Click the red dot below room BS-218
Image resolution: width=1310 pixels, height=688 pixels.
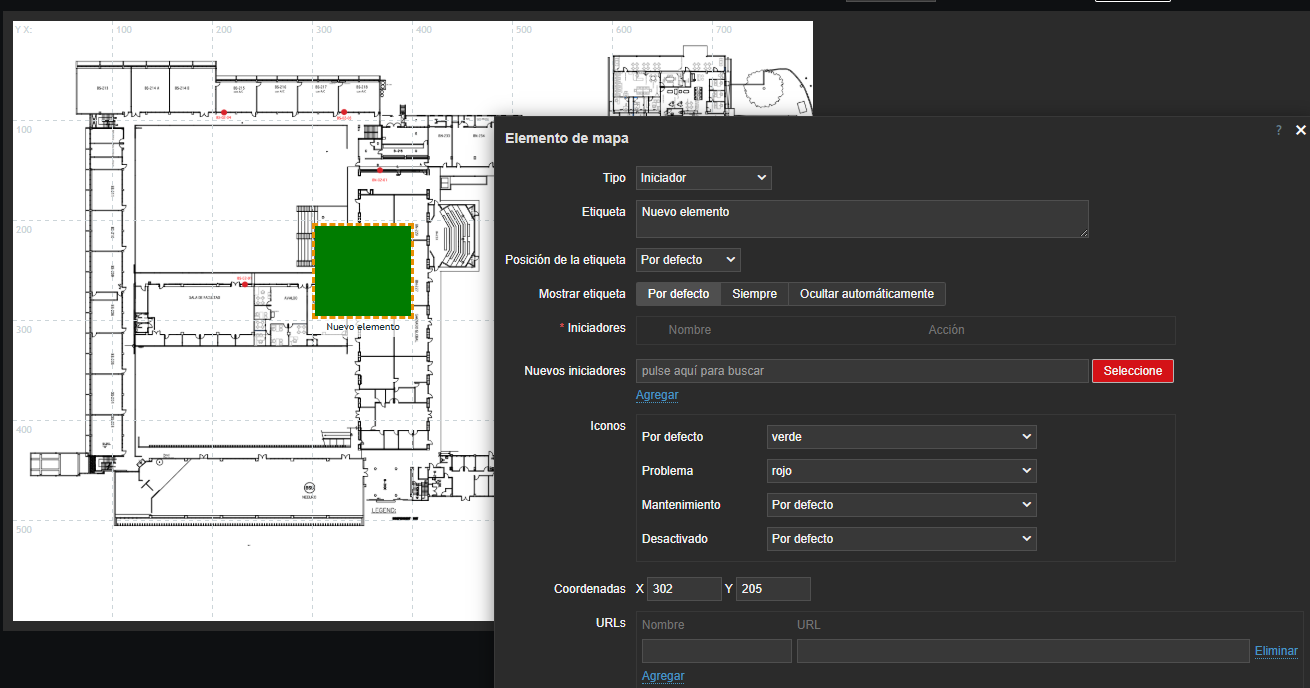(x=343, y=113)
